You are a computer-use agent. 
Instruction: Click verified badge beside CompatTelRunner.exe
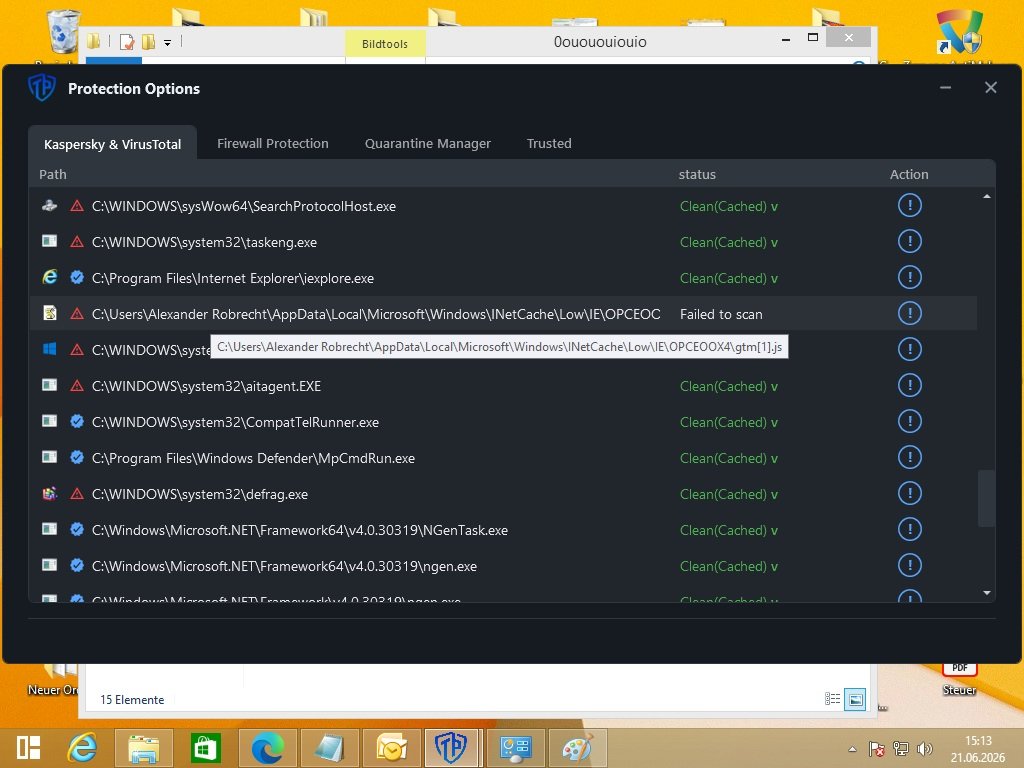point(76,421)
